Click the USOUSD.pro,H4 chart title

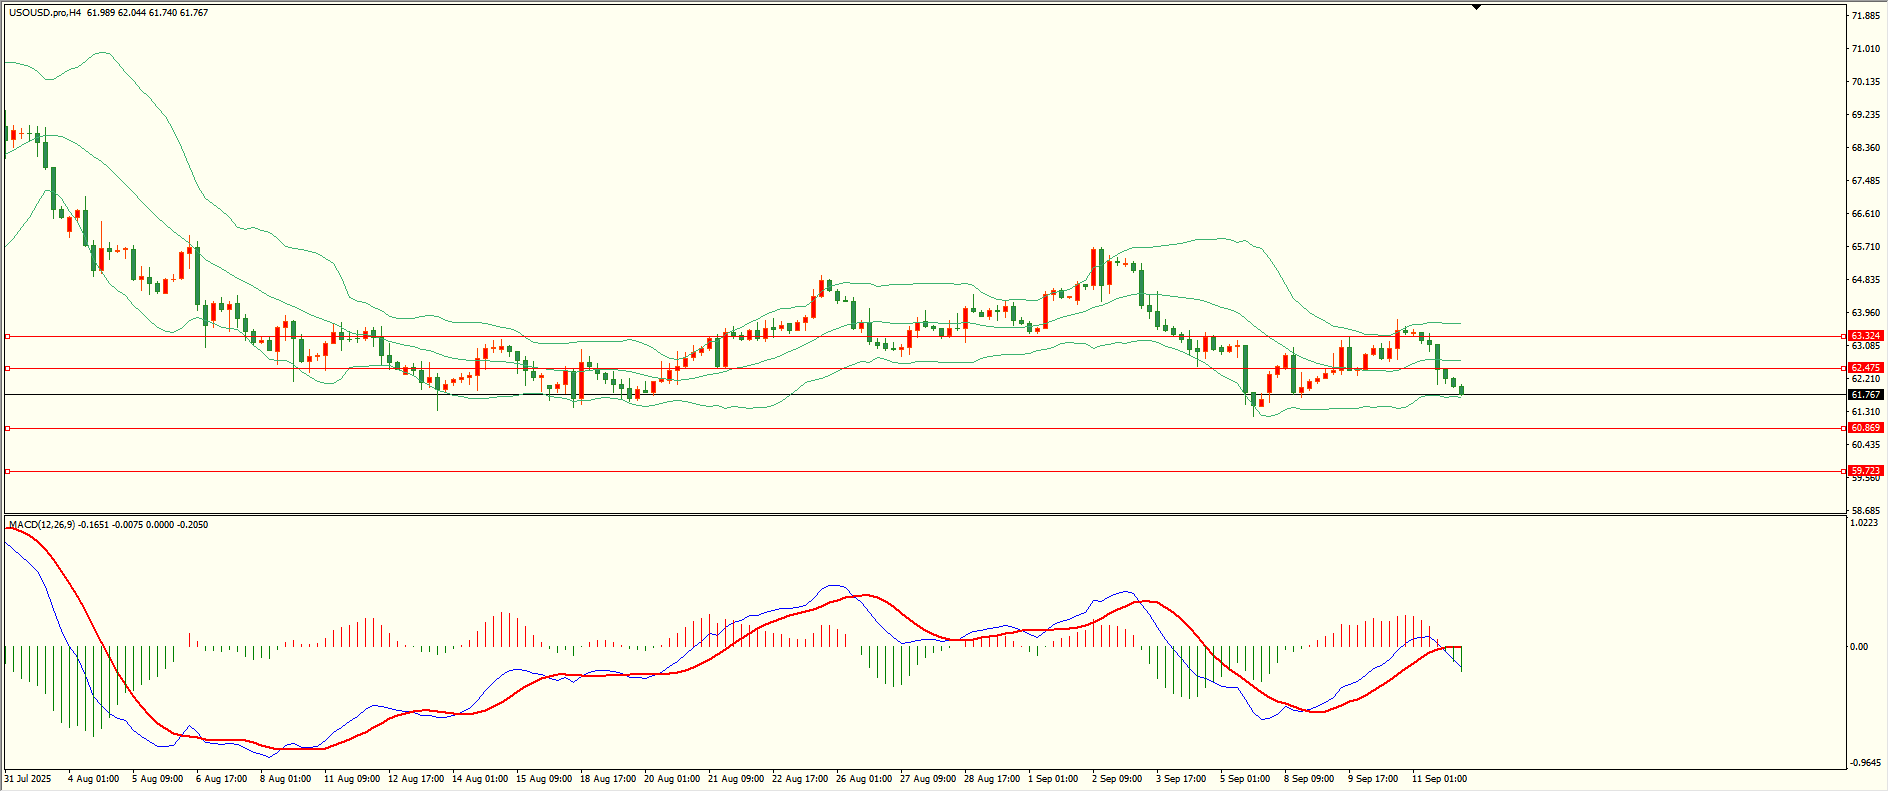pos(46,13)
